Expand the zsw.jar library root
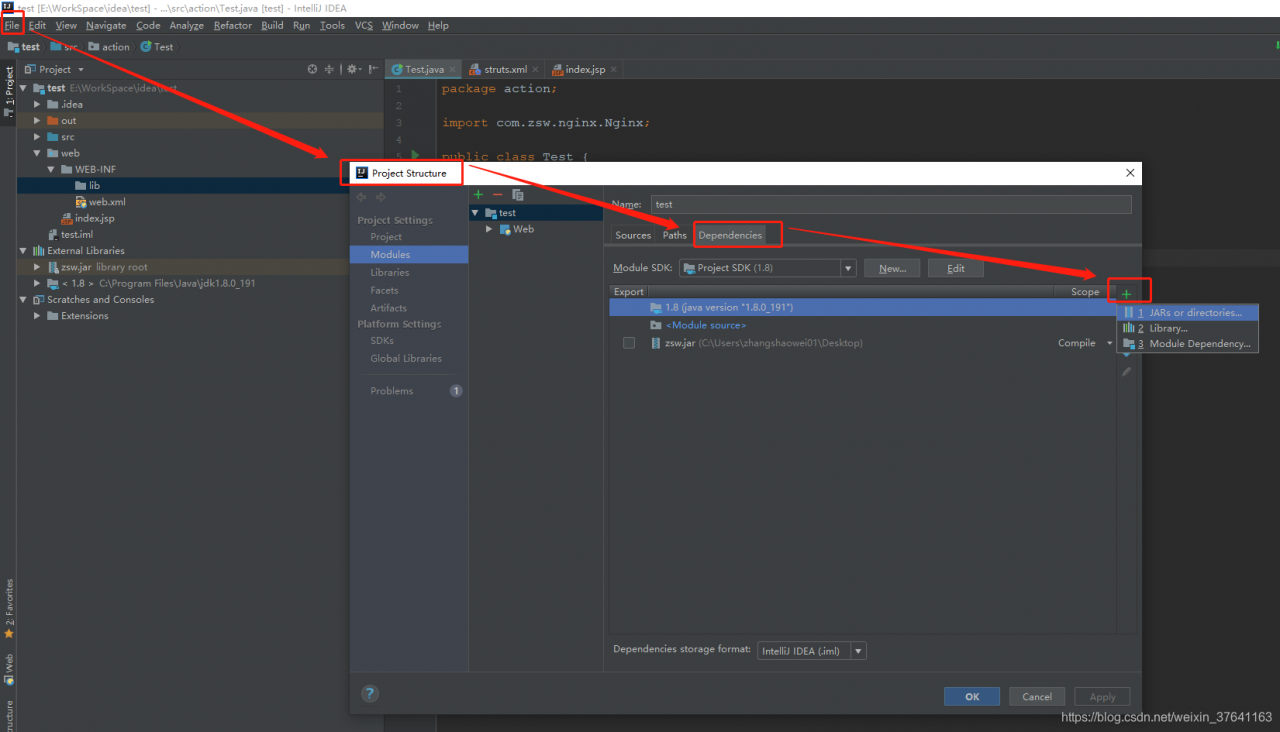Image resolution: width=1280 pixels, height=732 pixels. click(x=38, y=267)
